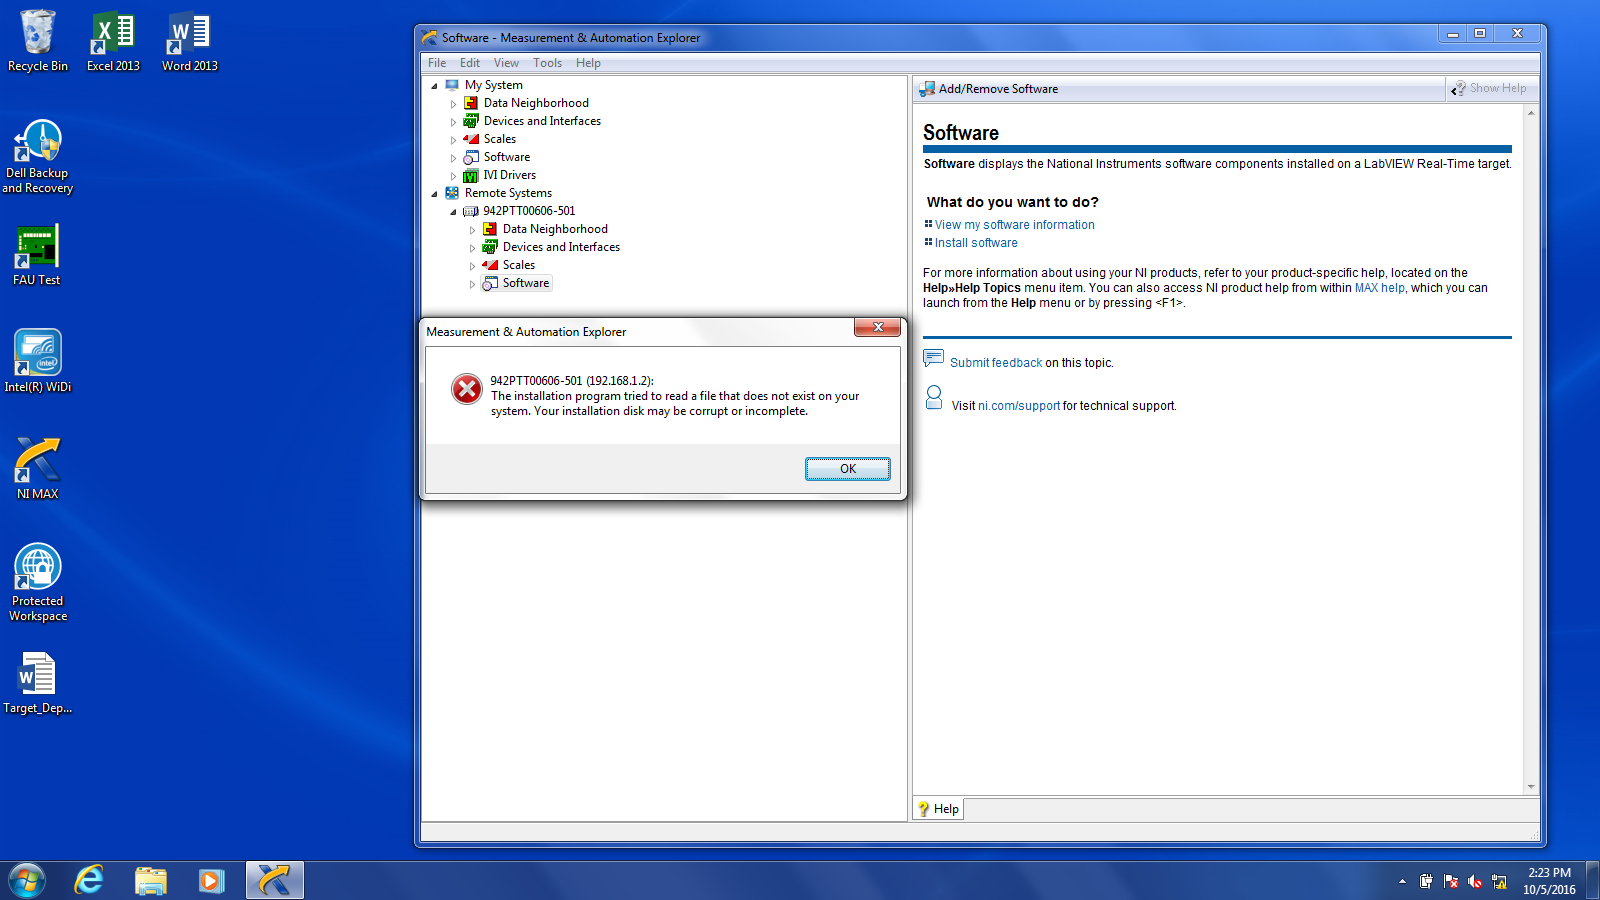The width and height of the screenshot is (1600, 900).
Task: Open Recycle Bin desktop icon
Action: (x=38, y=41)
